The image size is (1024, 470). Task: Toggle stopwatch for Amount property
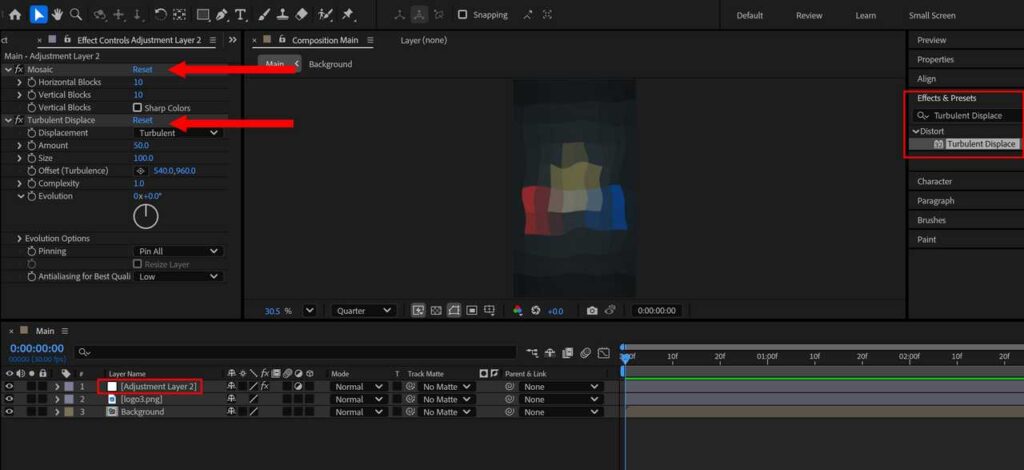click(31, 146)
